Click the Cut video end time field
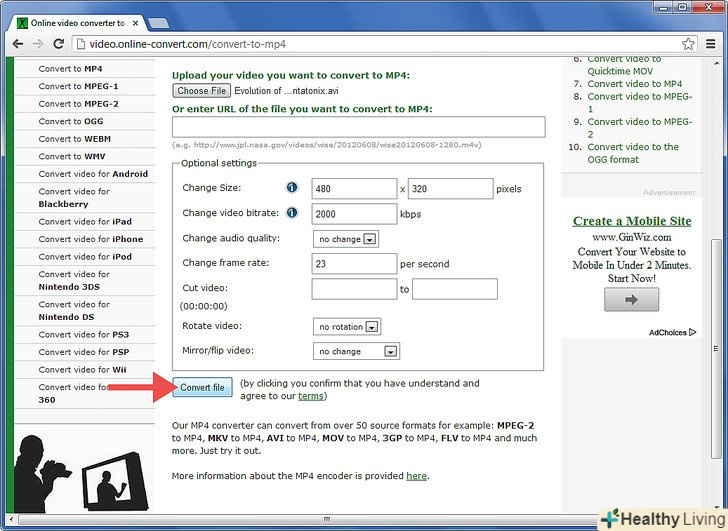The height and width of the screenshot is (531, 728). point(455,289)
